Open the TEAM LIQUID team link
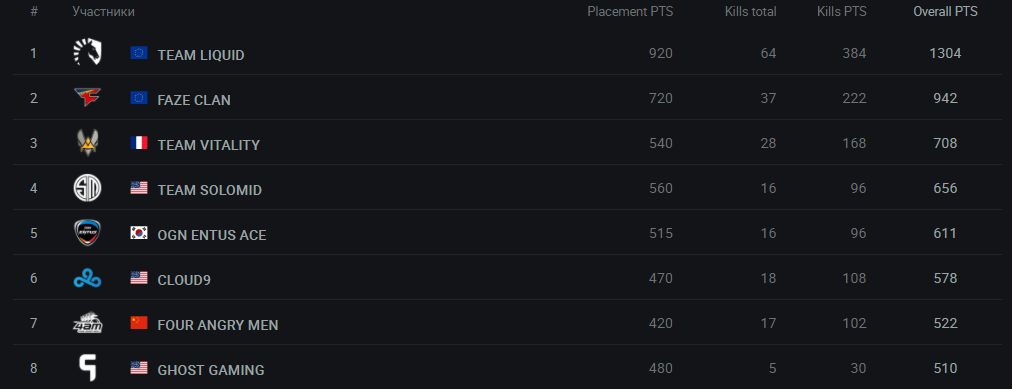1012x389 pixels. 201,55
